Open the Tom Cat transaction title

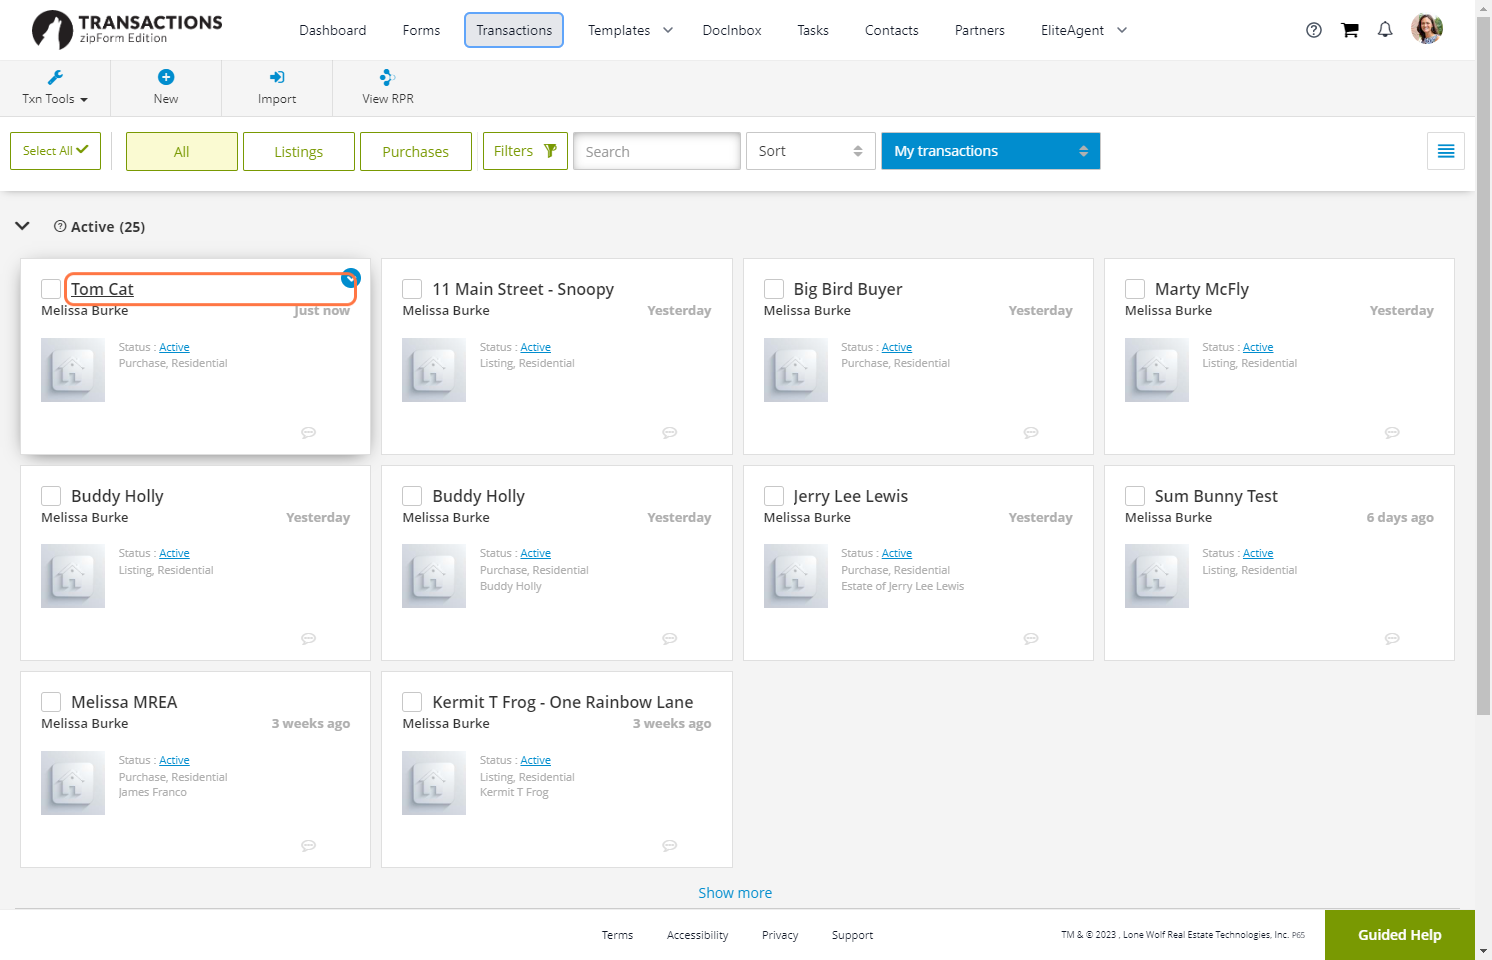pyautogui.click(x=102, y=289)
